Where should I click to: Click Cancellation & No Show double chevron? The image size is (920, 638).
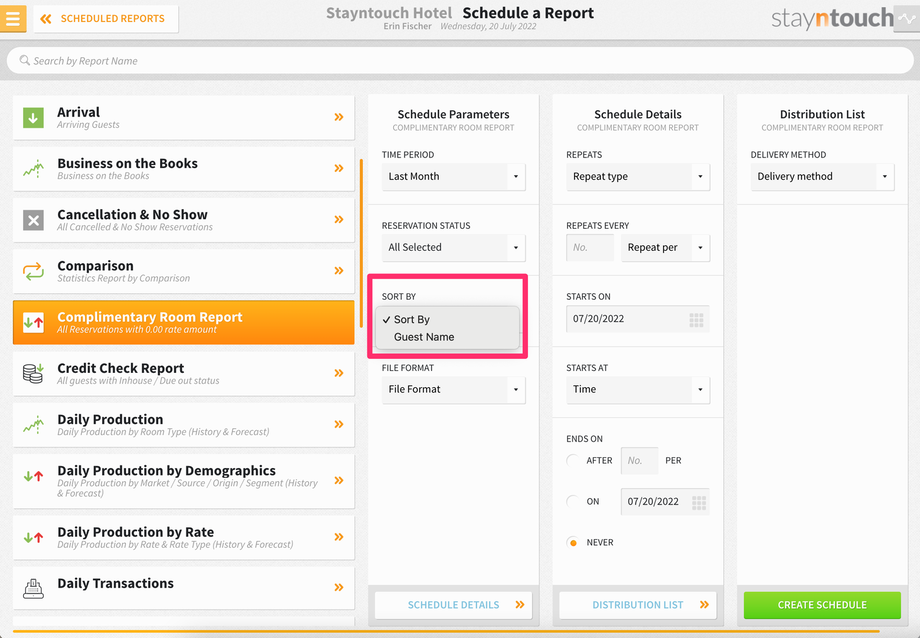click(x=339, y=219)
